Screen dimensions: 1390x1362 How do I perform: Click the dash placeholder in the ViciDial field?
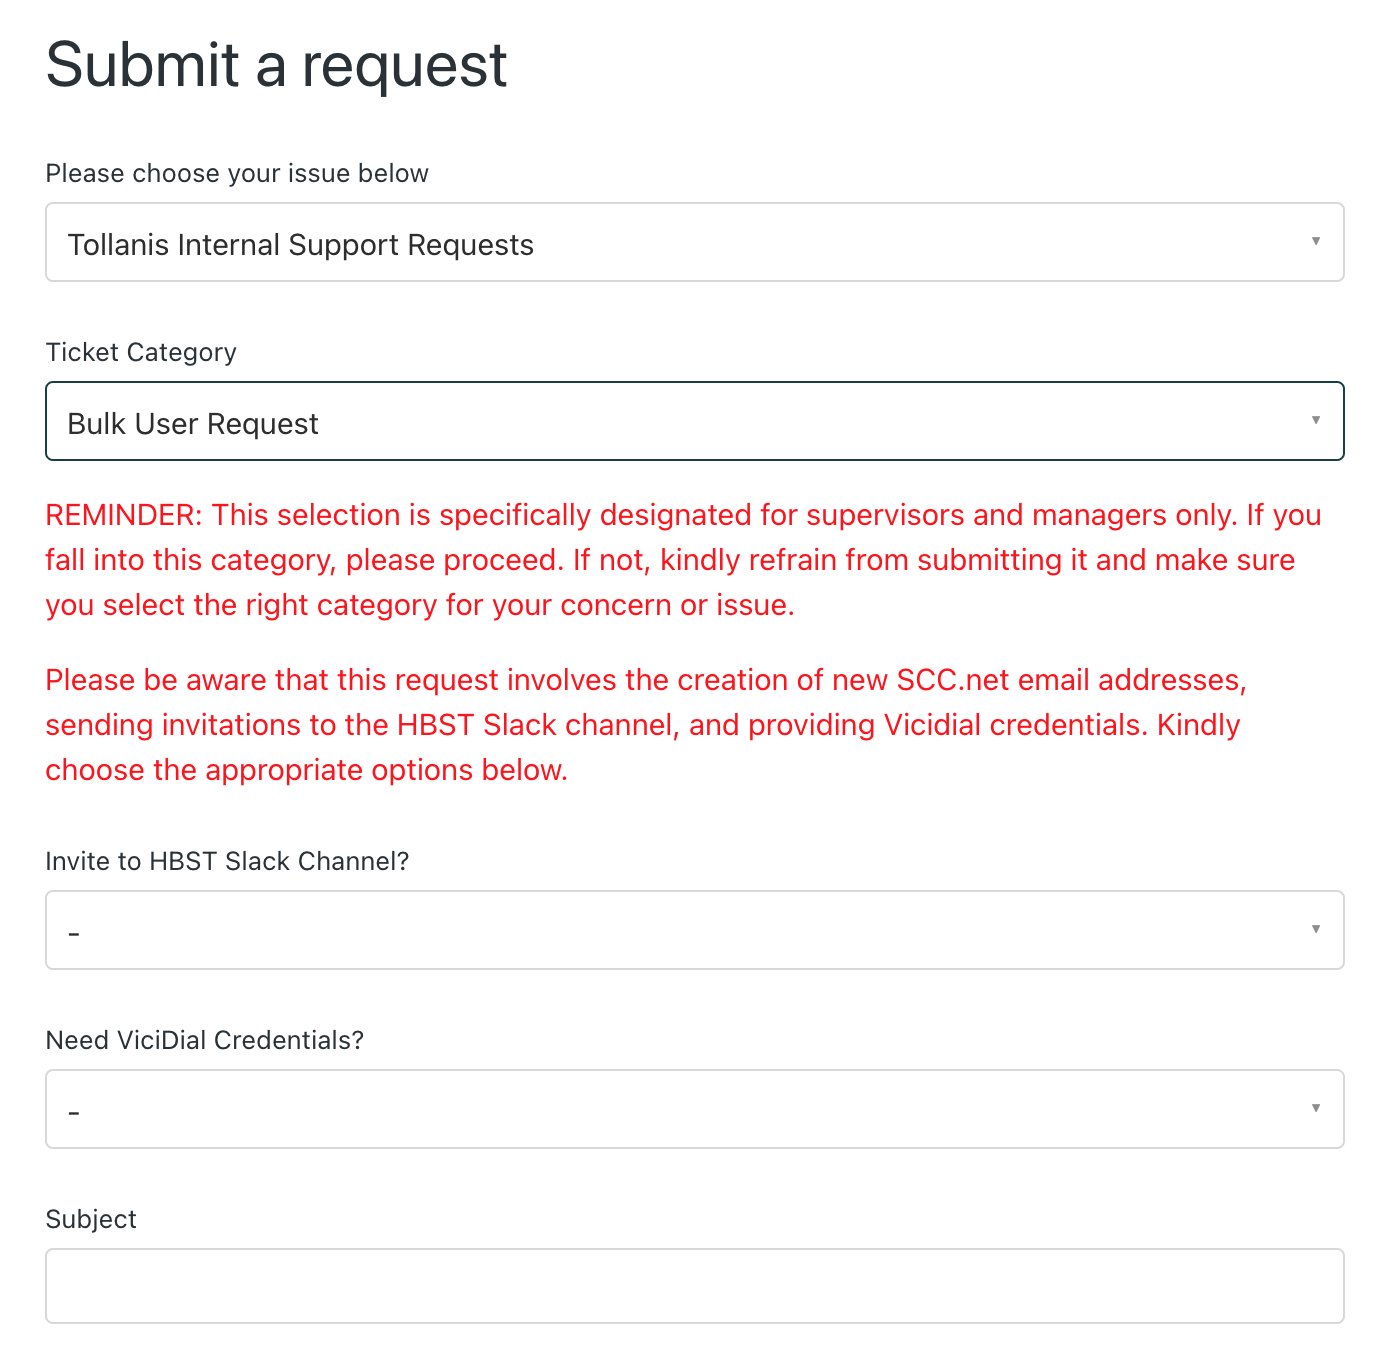tap(74, 1111)
